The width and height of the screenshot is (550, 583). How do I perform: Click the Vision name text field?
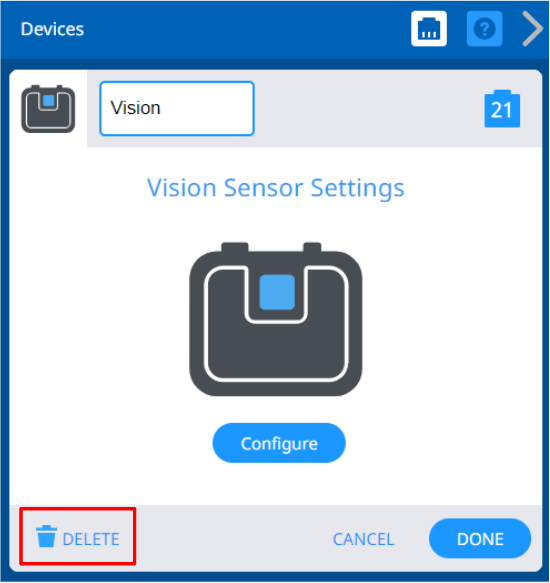tap(177, 109)
